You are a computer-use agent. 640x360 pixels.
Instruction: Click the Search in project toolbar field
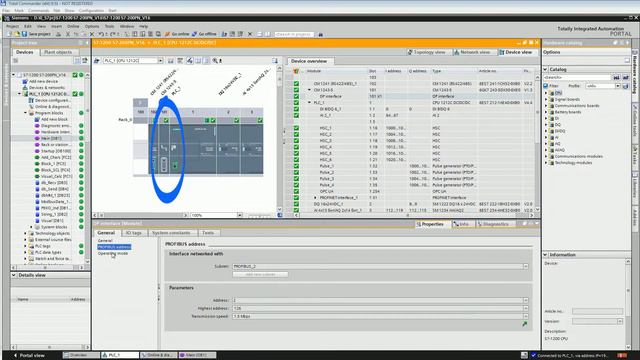tap(294, 34)
